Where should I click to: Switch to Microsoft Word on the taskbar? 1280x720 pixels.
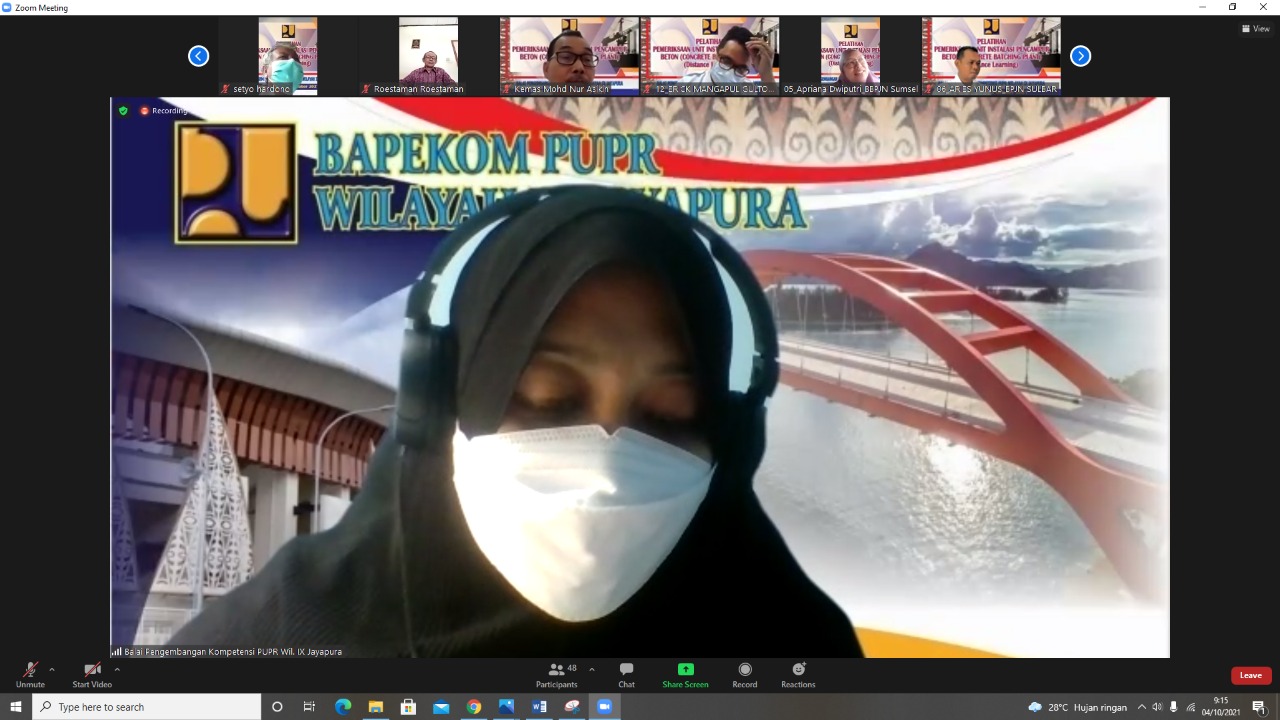tap(539, 707)
